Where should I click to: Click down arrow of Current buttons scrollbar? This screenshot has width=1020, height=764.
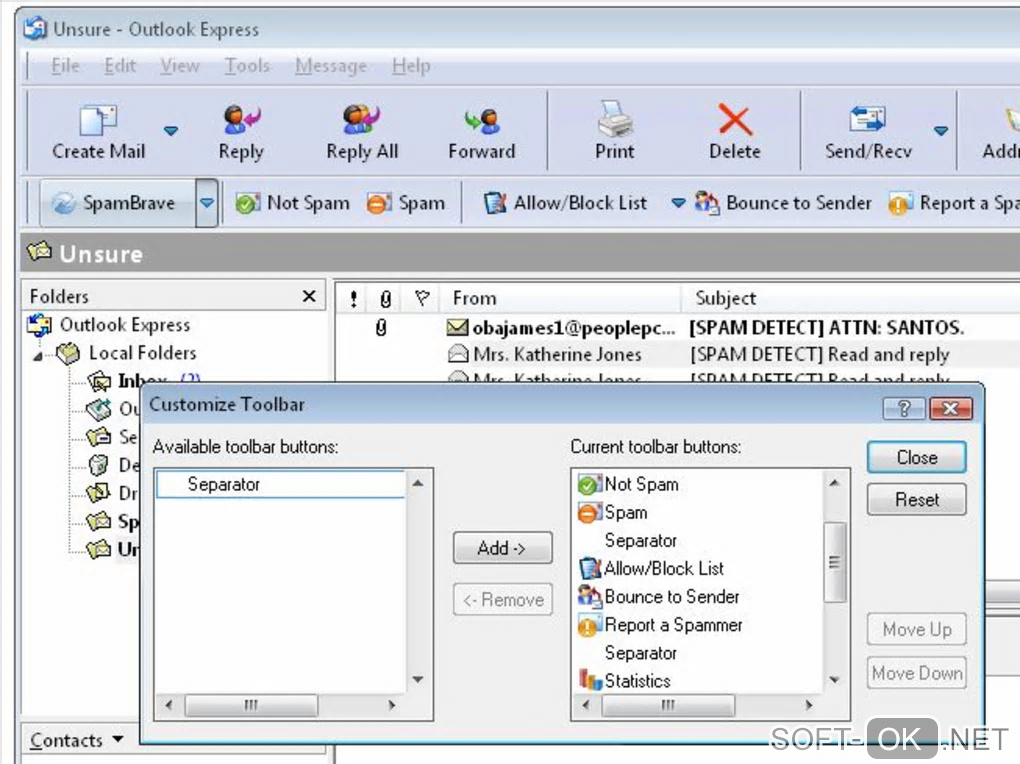pyautogui.click(x=835, y=679)
